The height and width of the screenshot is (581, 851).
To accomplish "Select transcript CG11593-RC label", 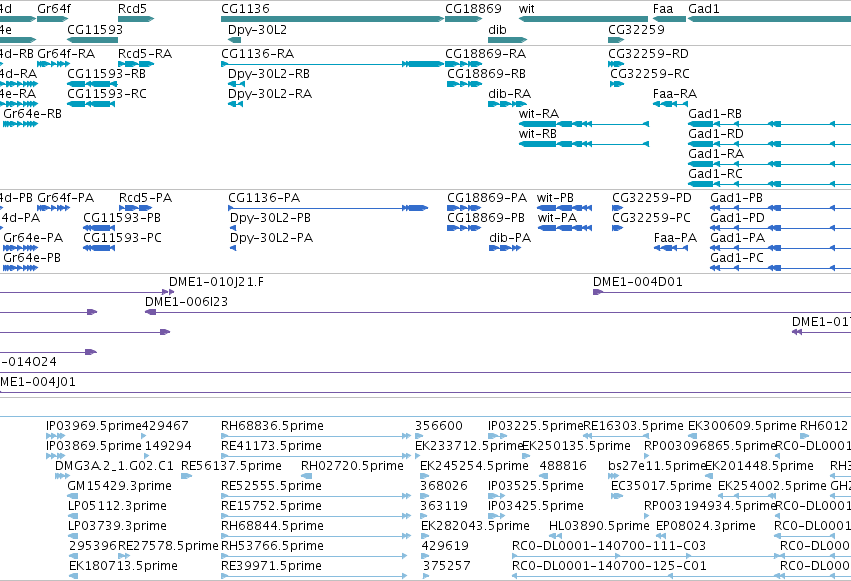I will (107, 94).
